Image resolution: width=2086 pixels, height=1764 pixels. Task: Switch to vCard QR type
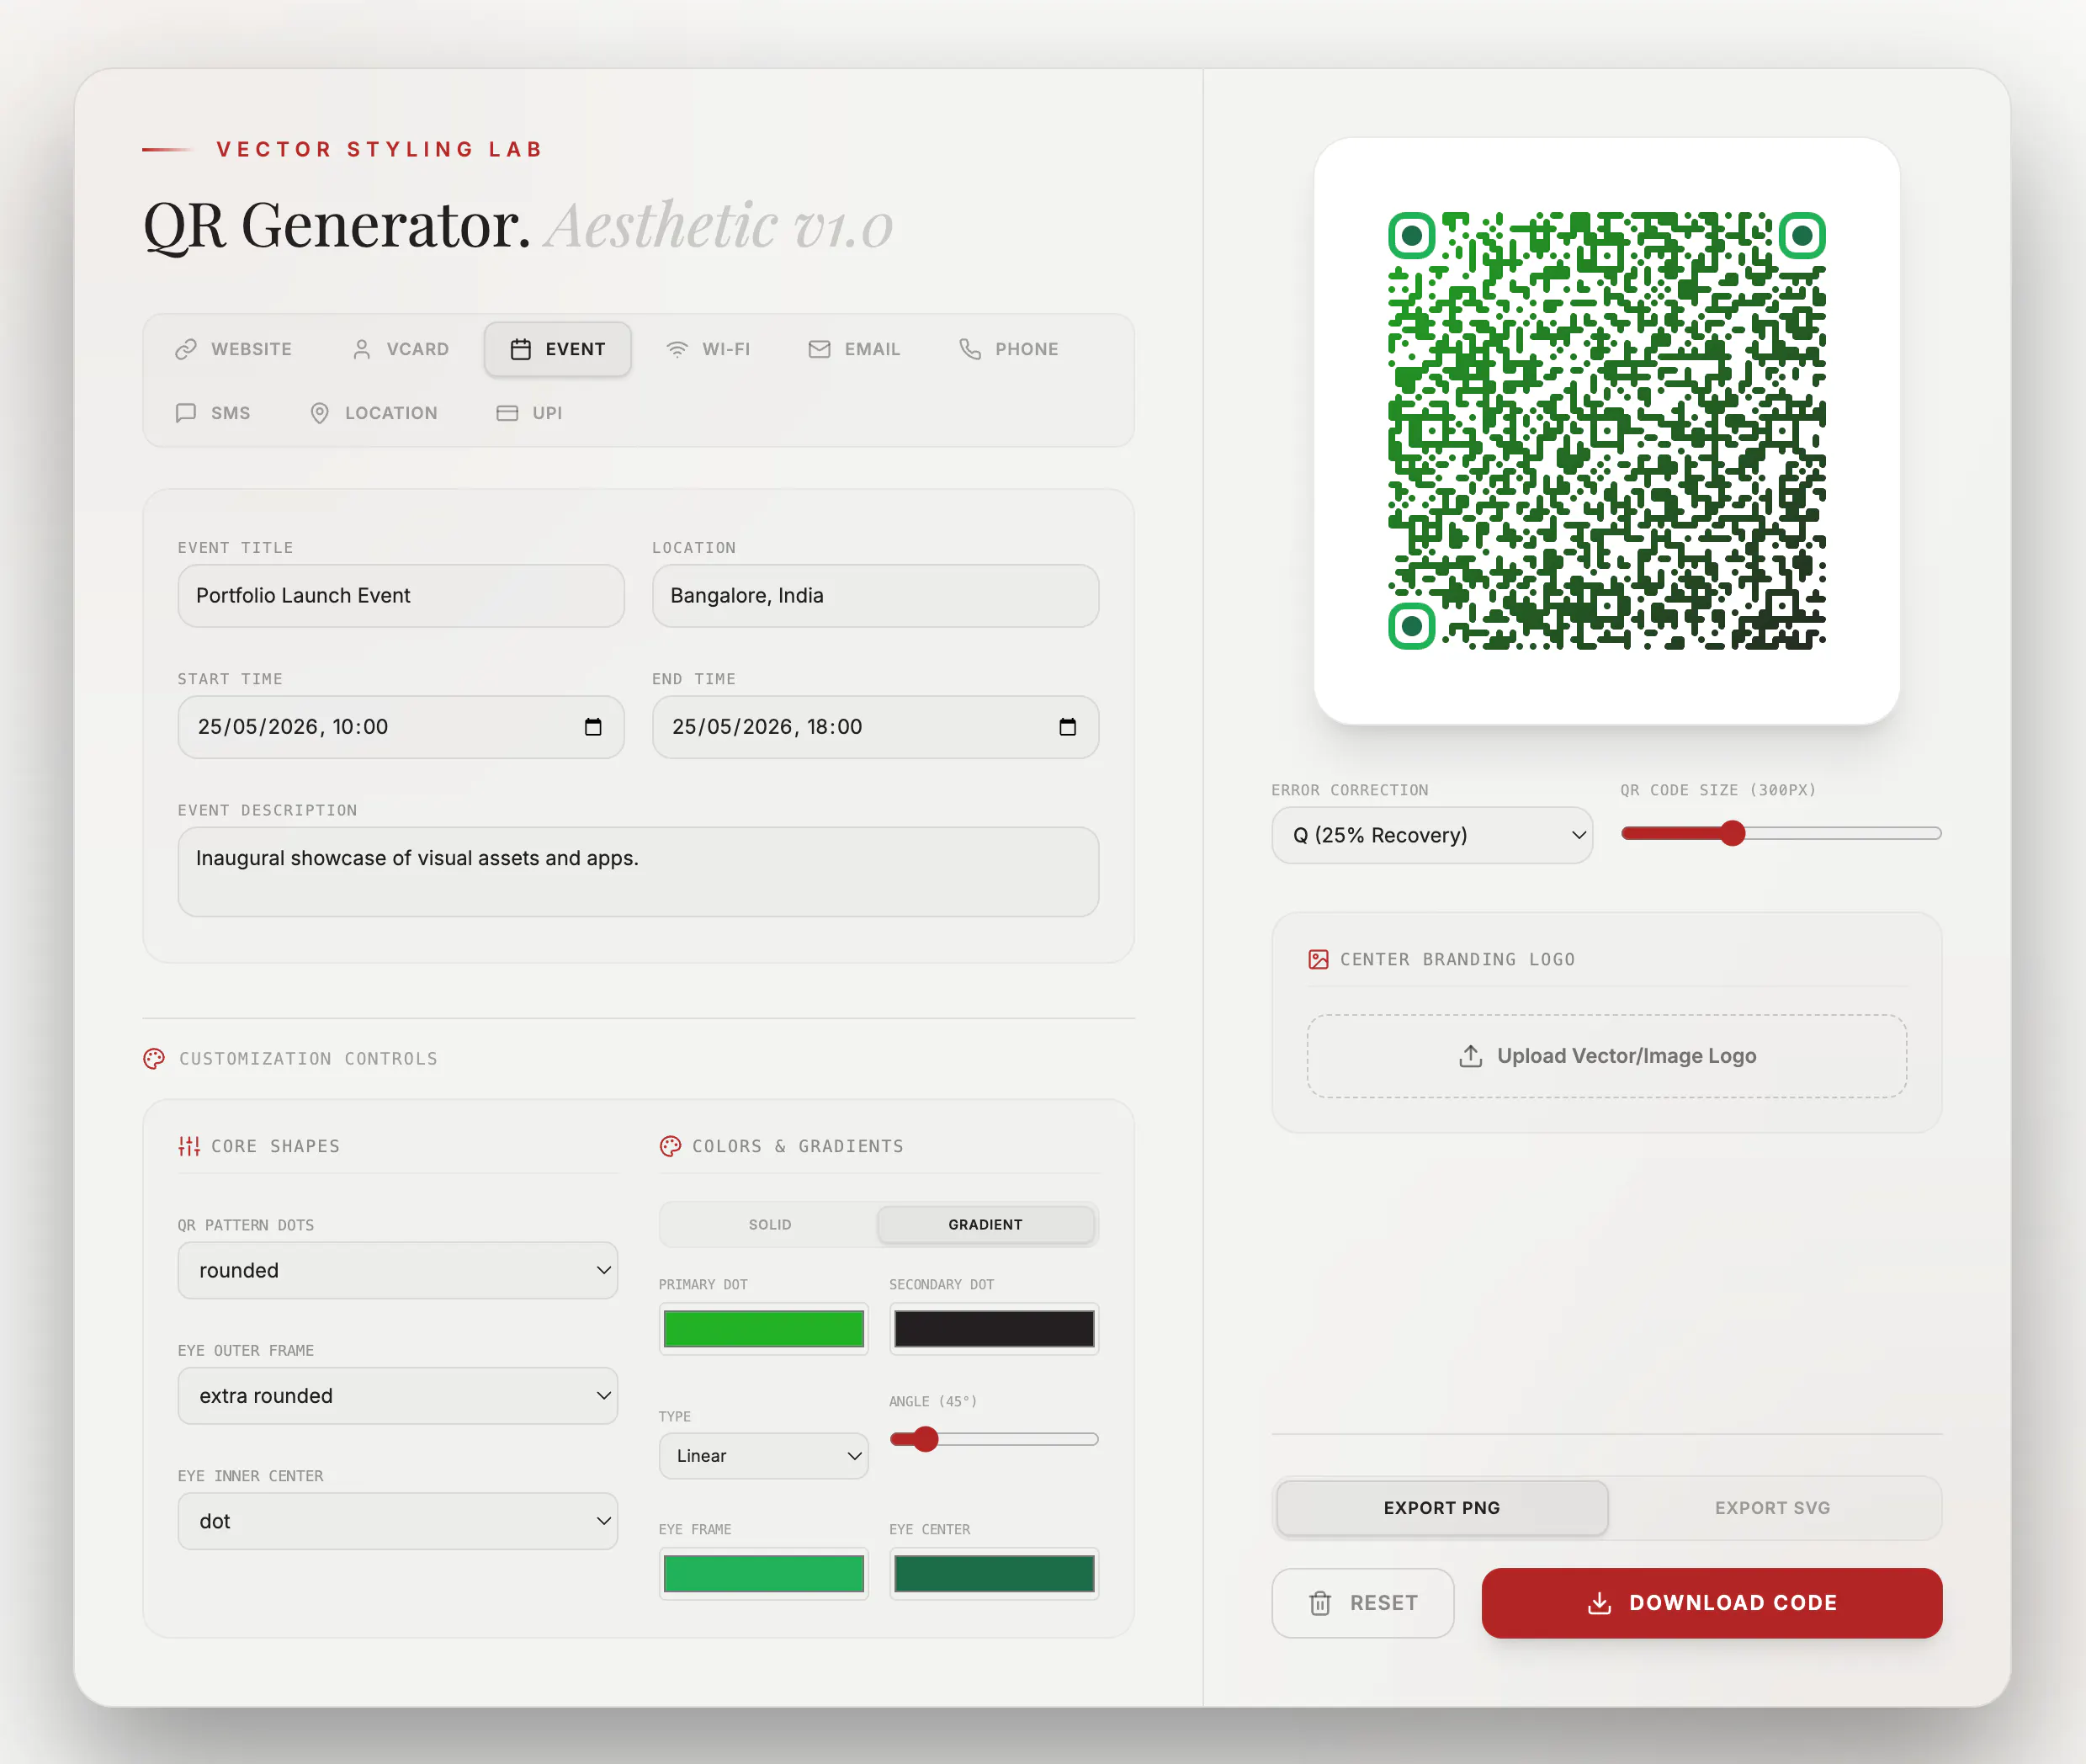point(401,349)
